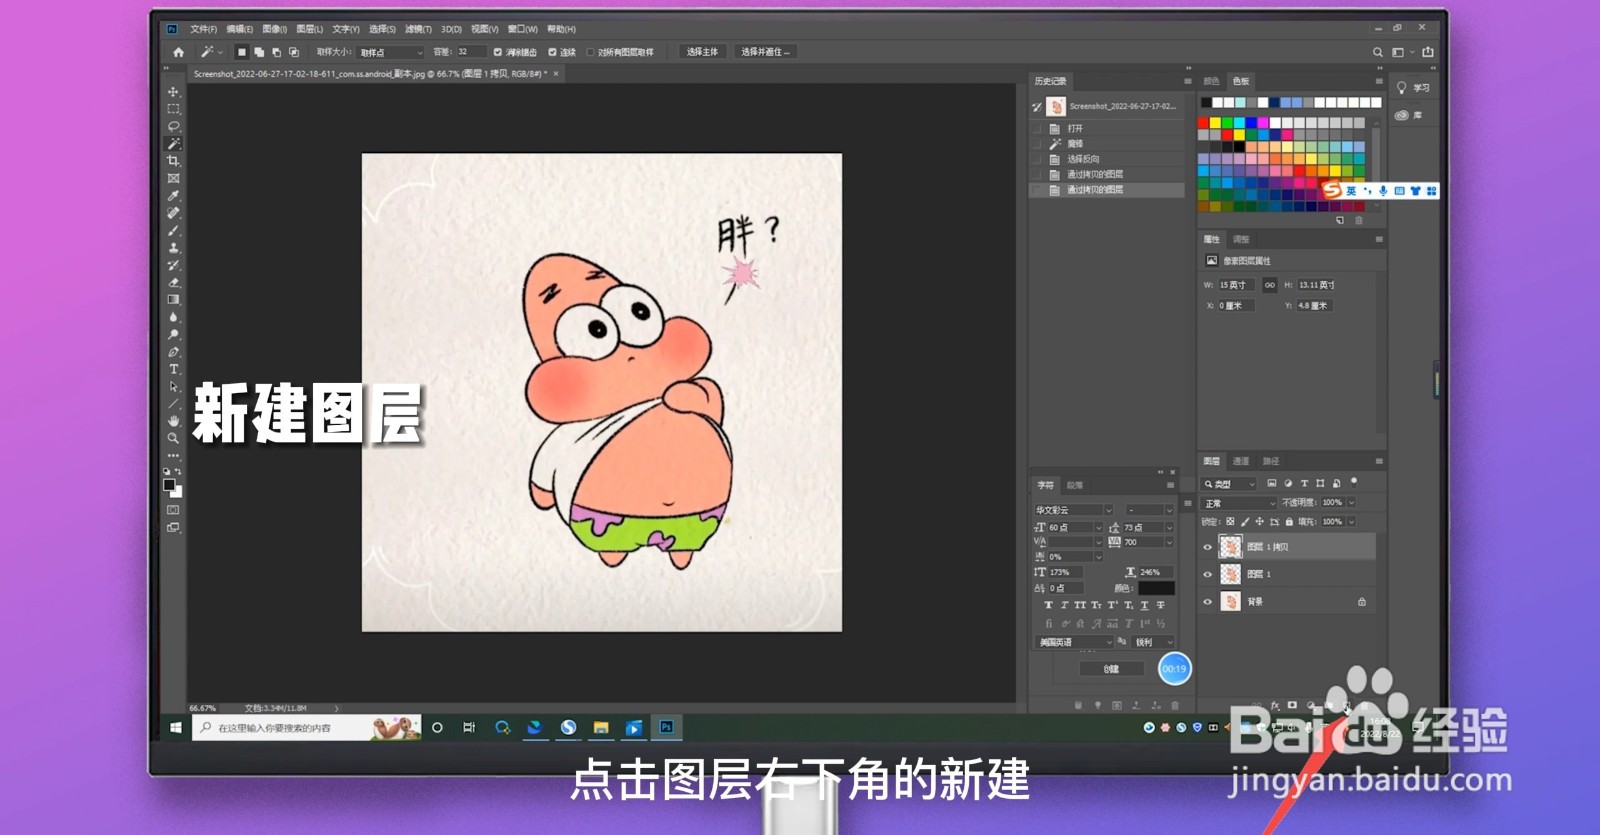1600x835 pixels.
Task: Select the Eyedropper tool
Action: (173, 196)
